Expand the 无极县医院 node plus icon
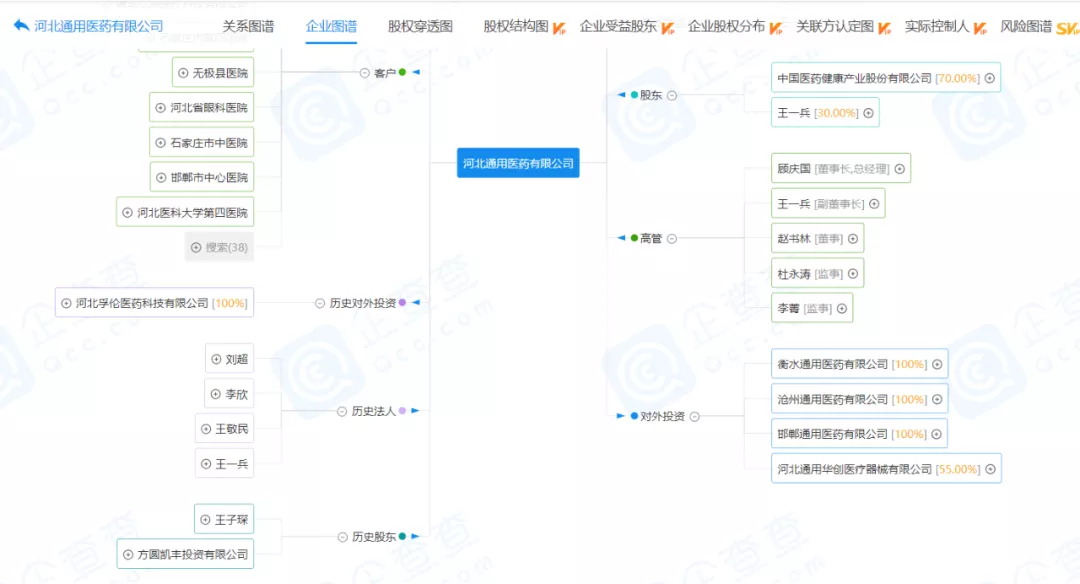The height and width of the screenshot is (584, 1080). 183,73
